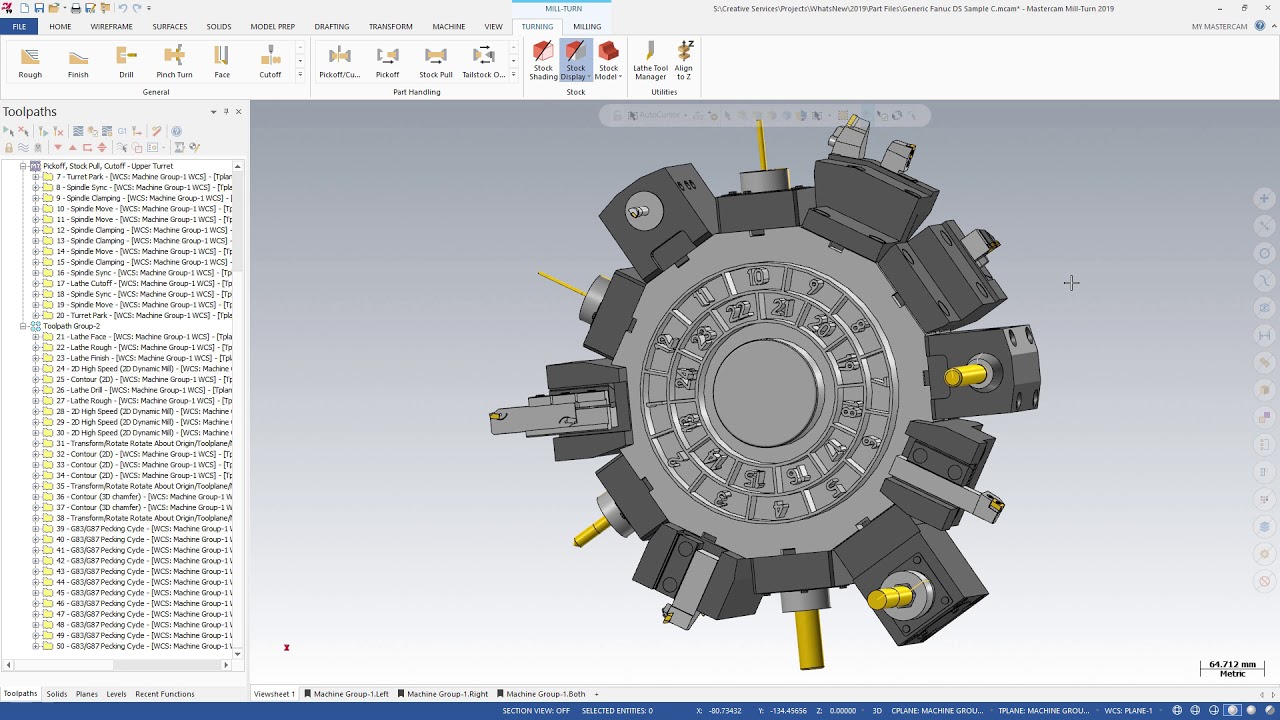Toggle Stock Shading

[543, 62]
